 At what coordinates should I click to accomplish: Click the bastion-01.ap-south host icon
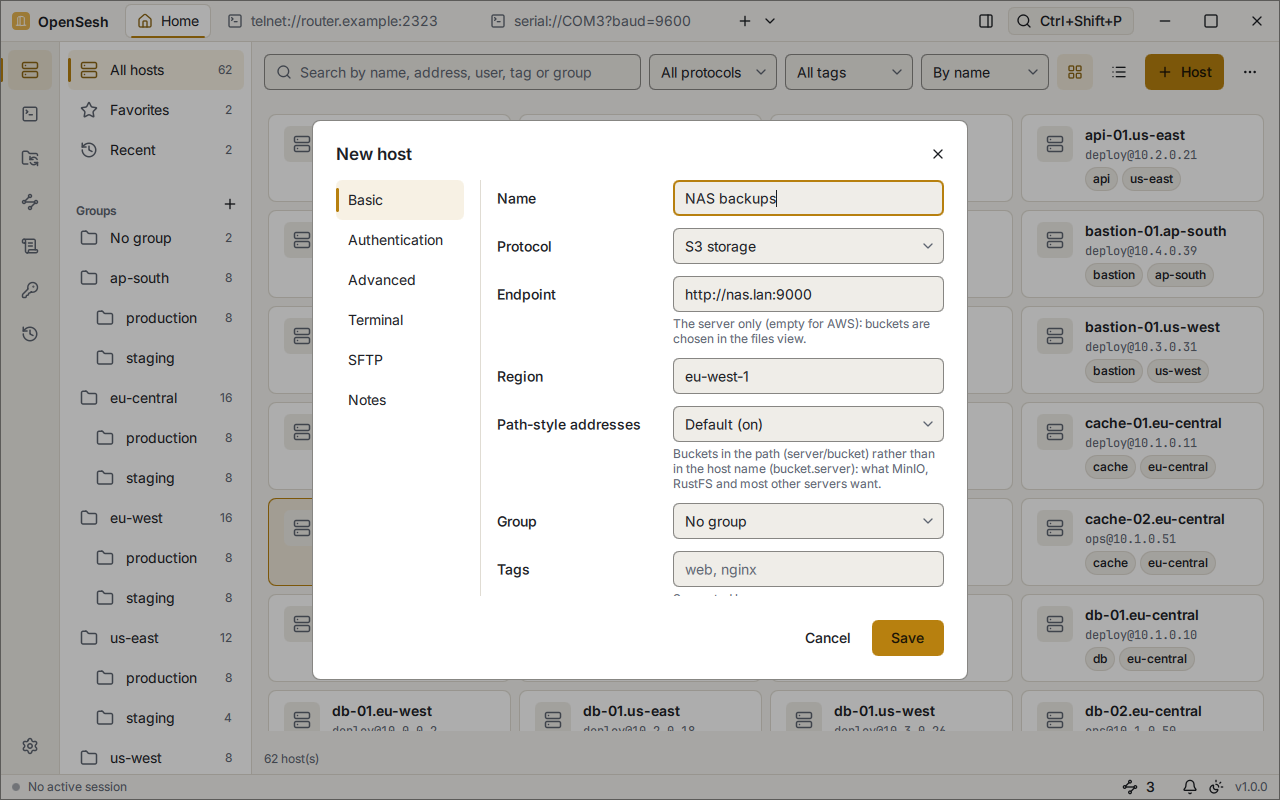(1054, 241)
